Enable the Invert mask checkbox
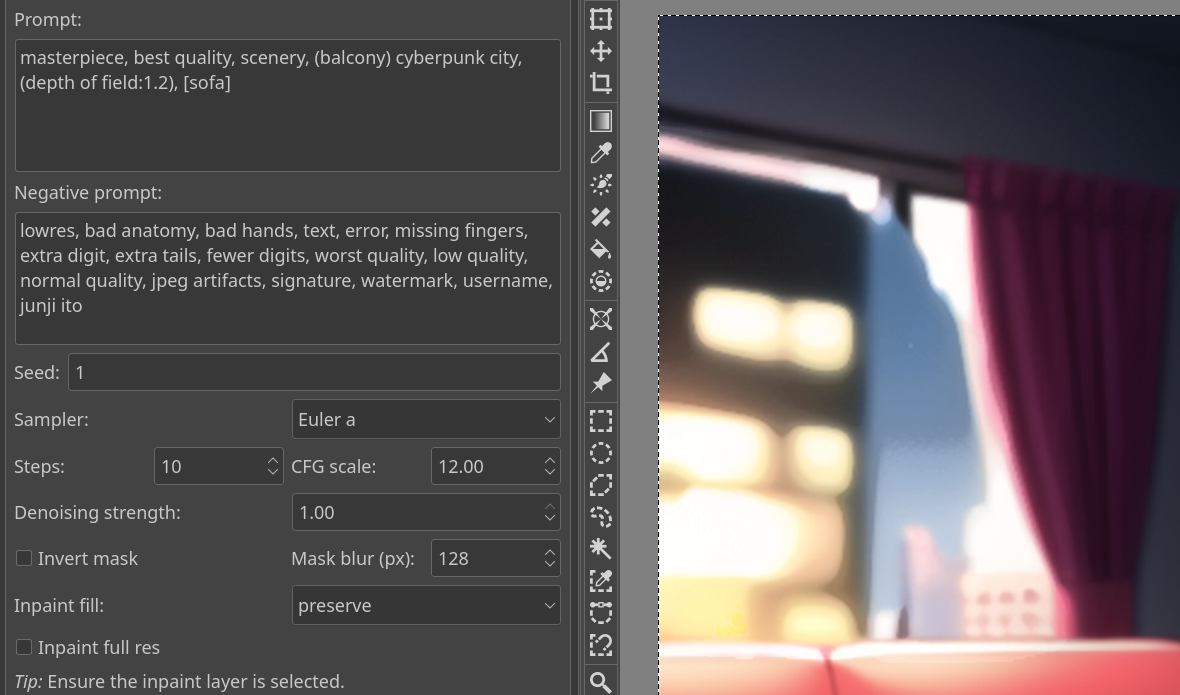 (x=24, y=558)
